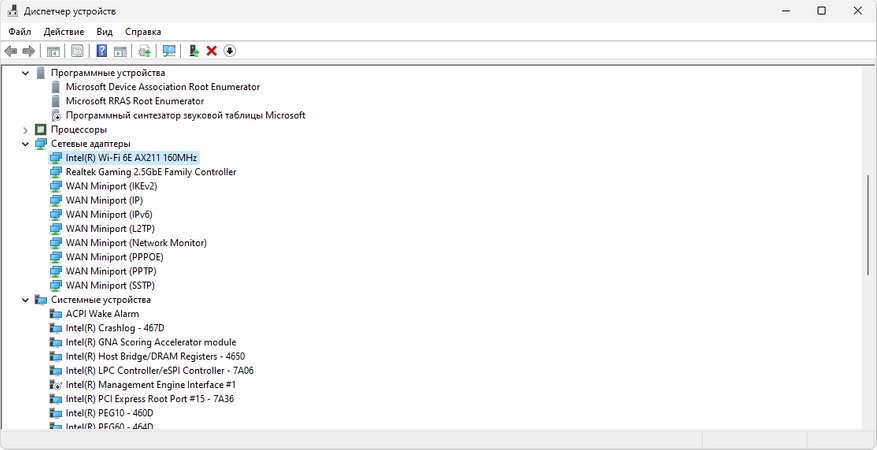Disable device using the black down-arrow icon
The height and width of the screenshot is (450, 877).
tap(230, 51)
